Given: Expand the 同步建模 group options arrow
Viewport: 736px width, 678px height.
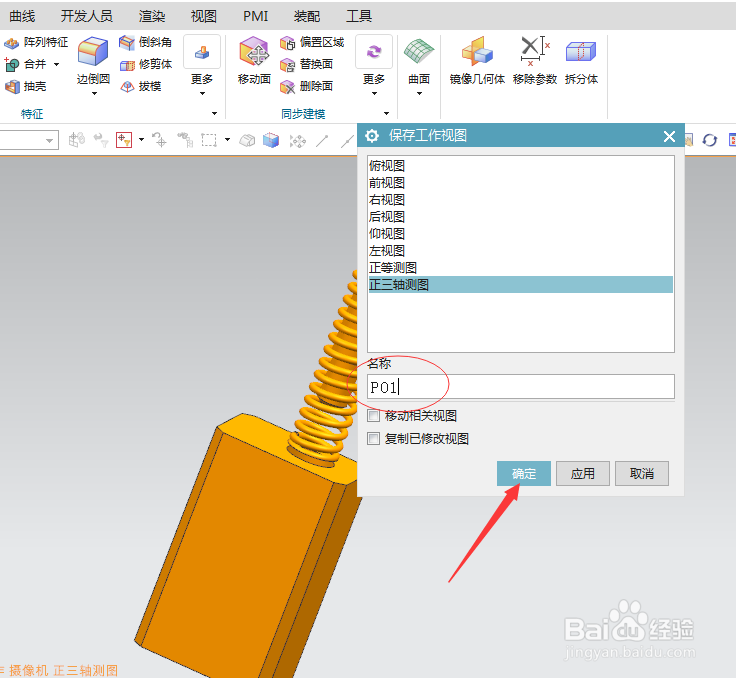Looking at the screenshot, I should (386, 114).
